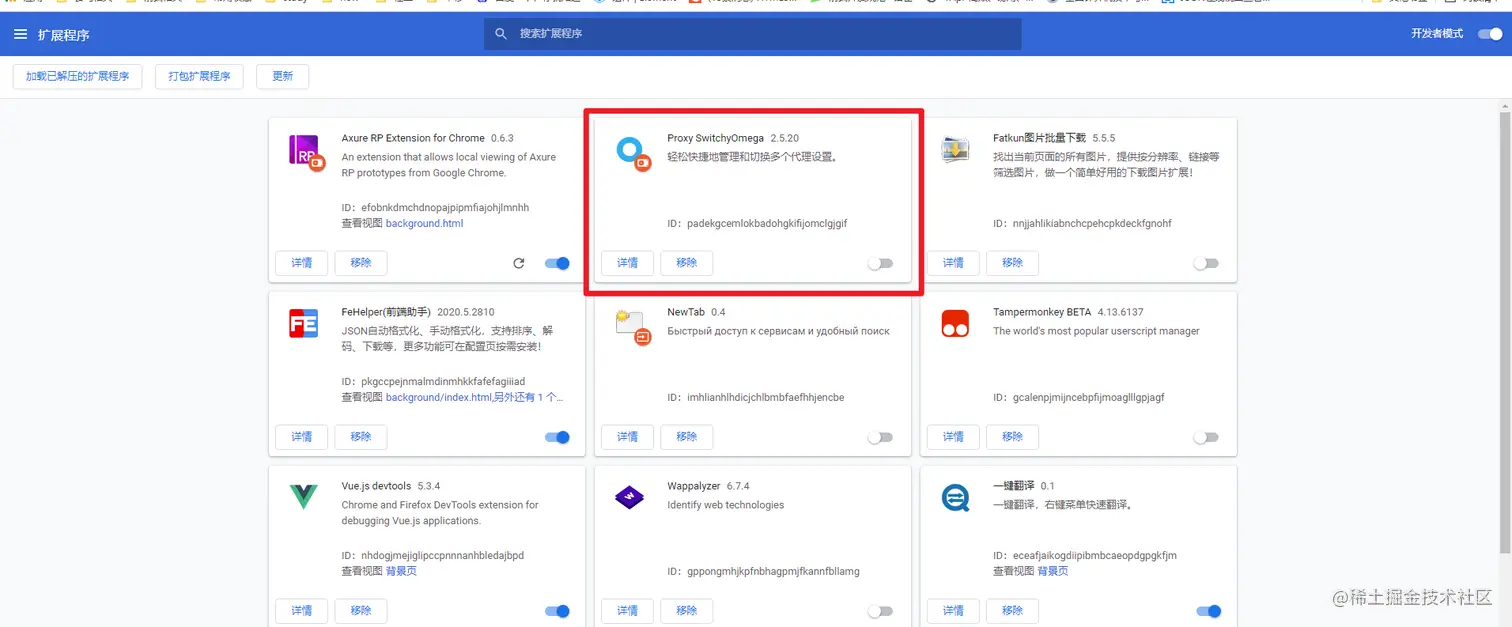Disable the 一键翻译 toggle
Viewport: 1512px width, 627px height.
1208,611
